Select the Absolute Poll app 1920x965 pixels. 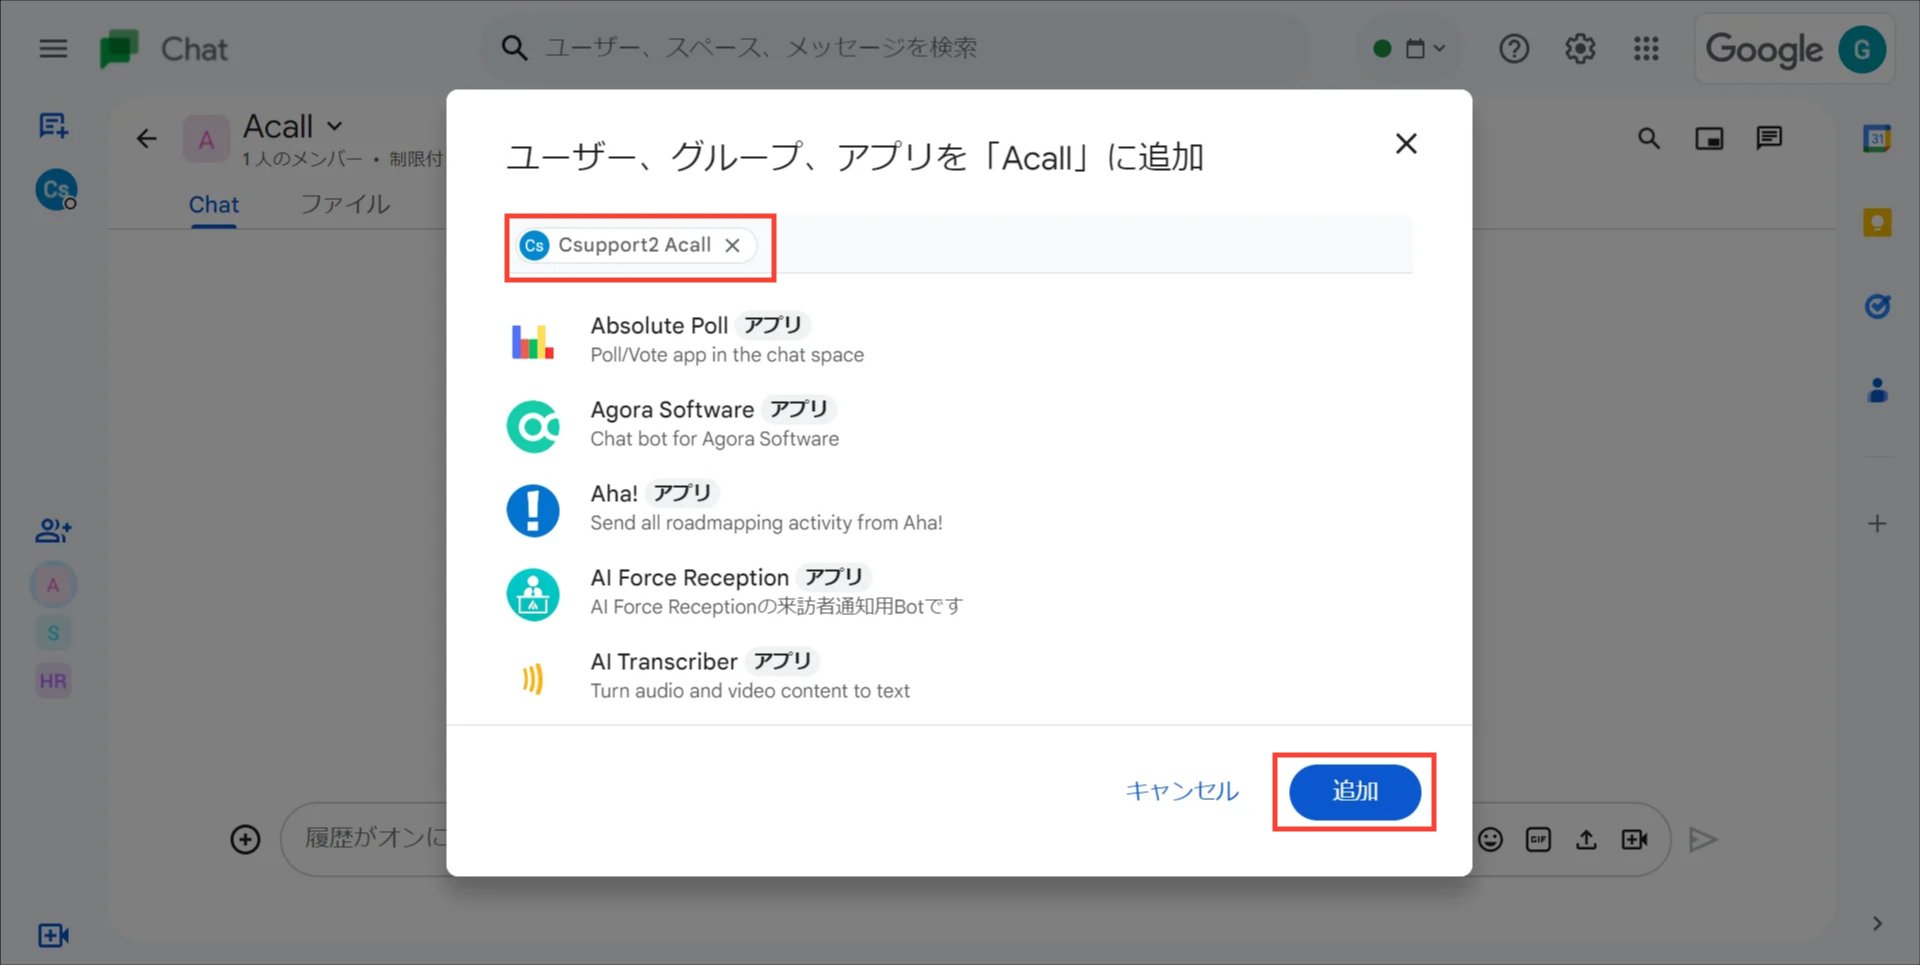[x=958, y=339]
